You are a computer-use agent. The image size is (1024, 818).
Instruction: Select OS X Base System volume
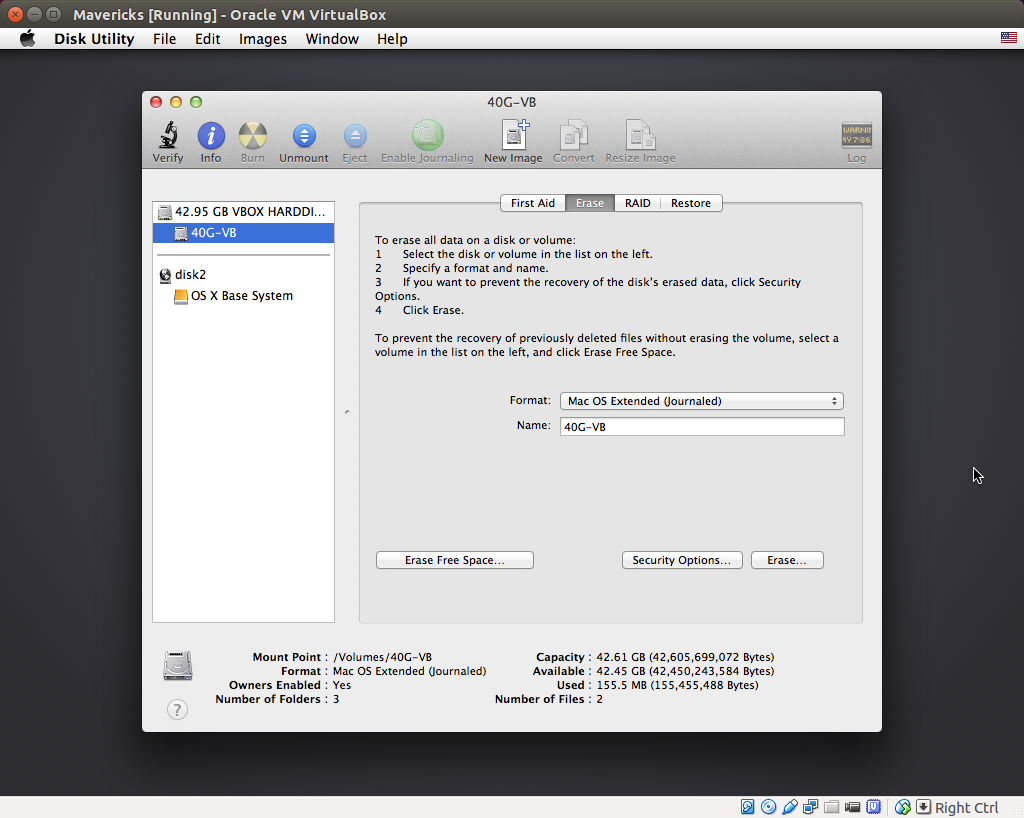pos(243,296)
